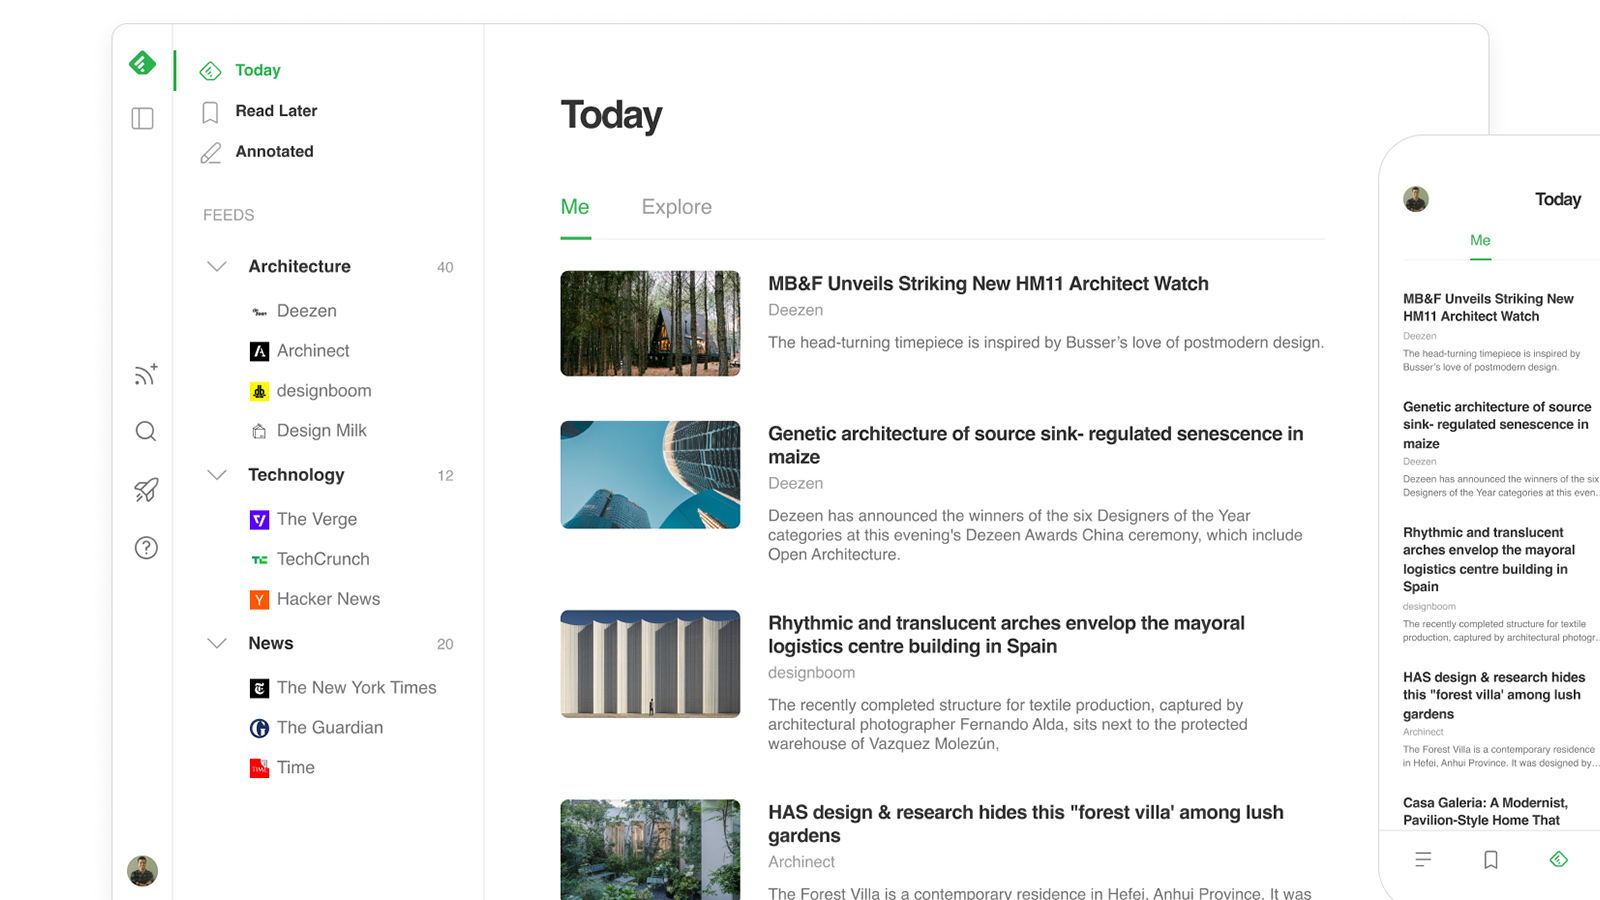This screenshot has width=1600, height=900.
Task: Click the Read Later bookmark icon
Action: [210, 110]
